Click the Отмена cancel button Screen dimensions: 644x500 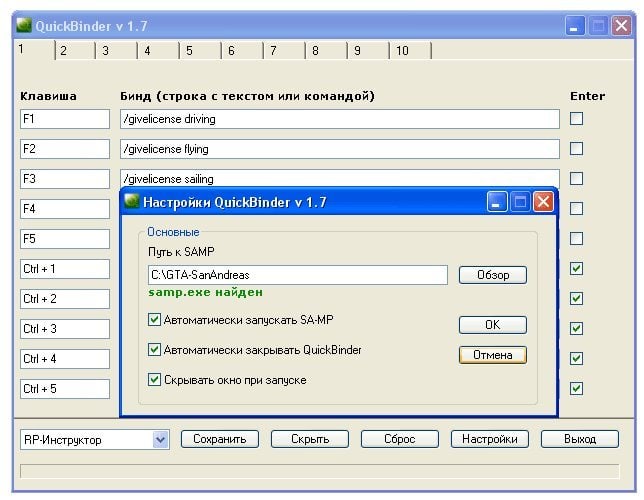tap(493, 355)
